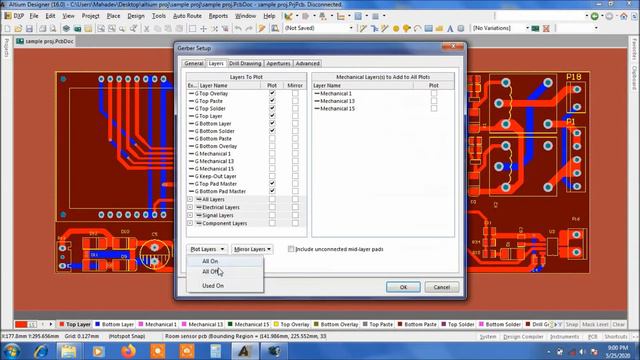The image size is (640, 360).
Task: Click the Cut scissors toolbar icon
Action: pos(147,29)
